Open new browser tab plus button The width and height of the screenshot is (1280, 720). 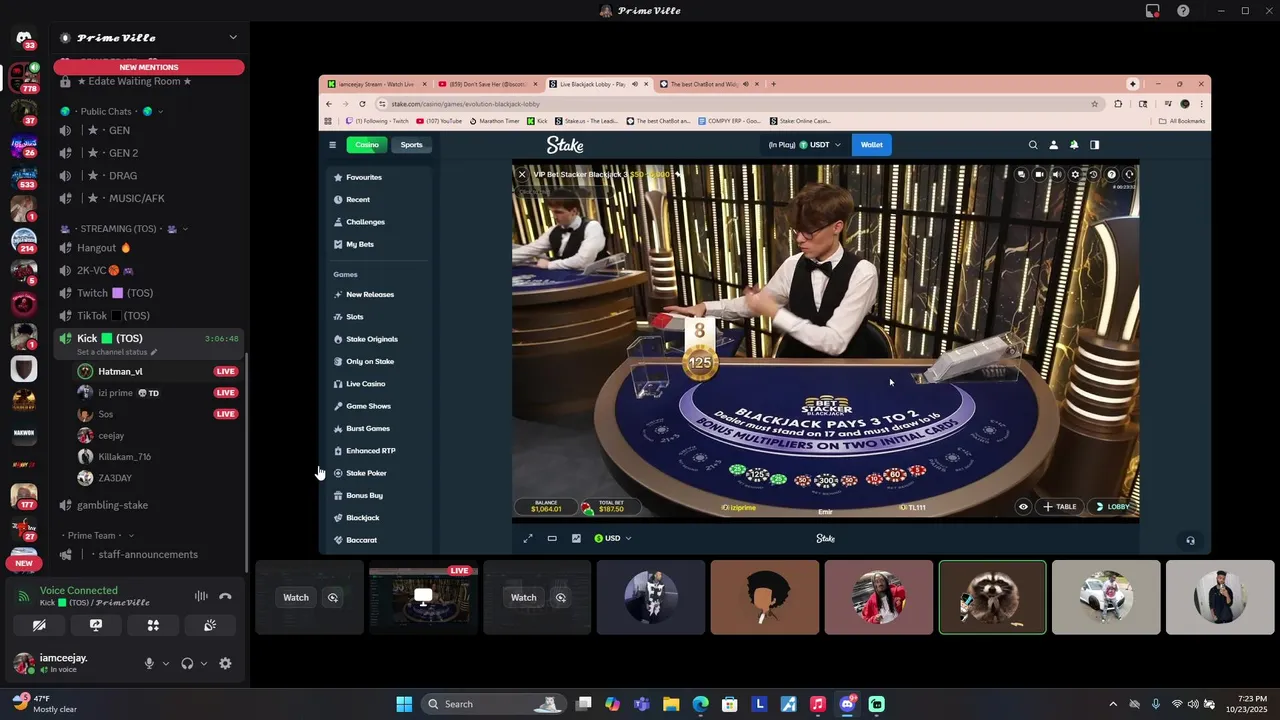(x=773, y=84)
